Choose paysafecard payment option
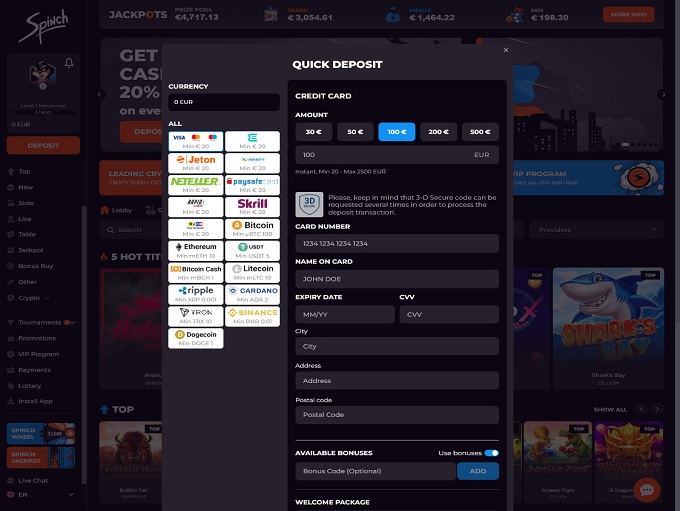Viewport: 680px width, 511px height. pyautogui.click(x=252, y=184)
